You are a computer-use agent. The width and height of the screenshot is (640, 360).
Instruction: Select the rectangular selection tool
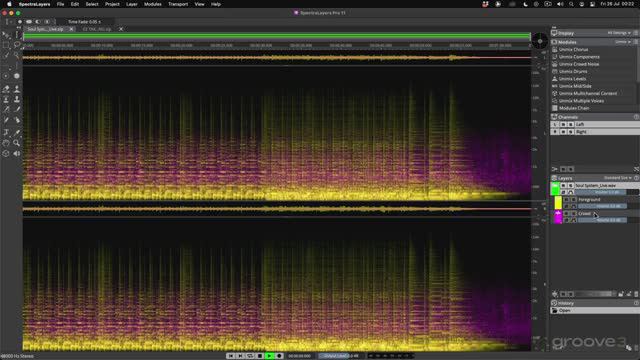pos(6,45)
